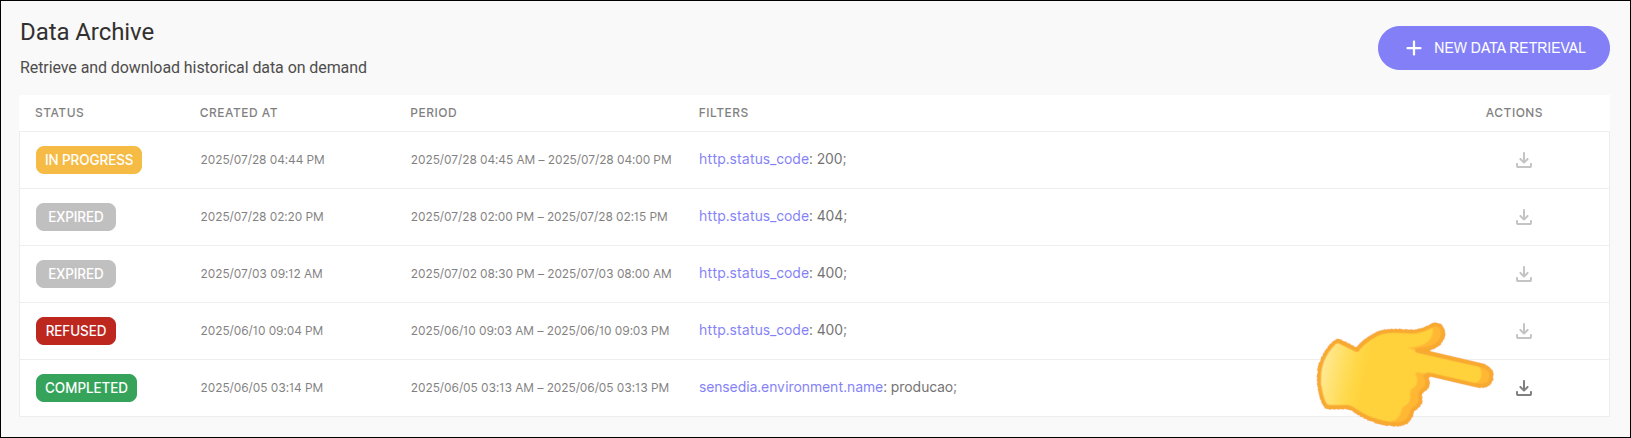Click the CREATED AT column header
1631x438 pixels.
(x=238, y=113)
